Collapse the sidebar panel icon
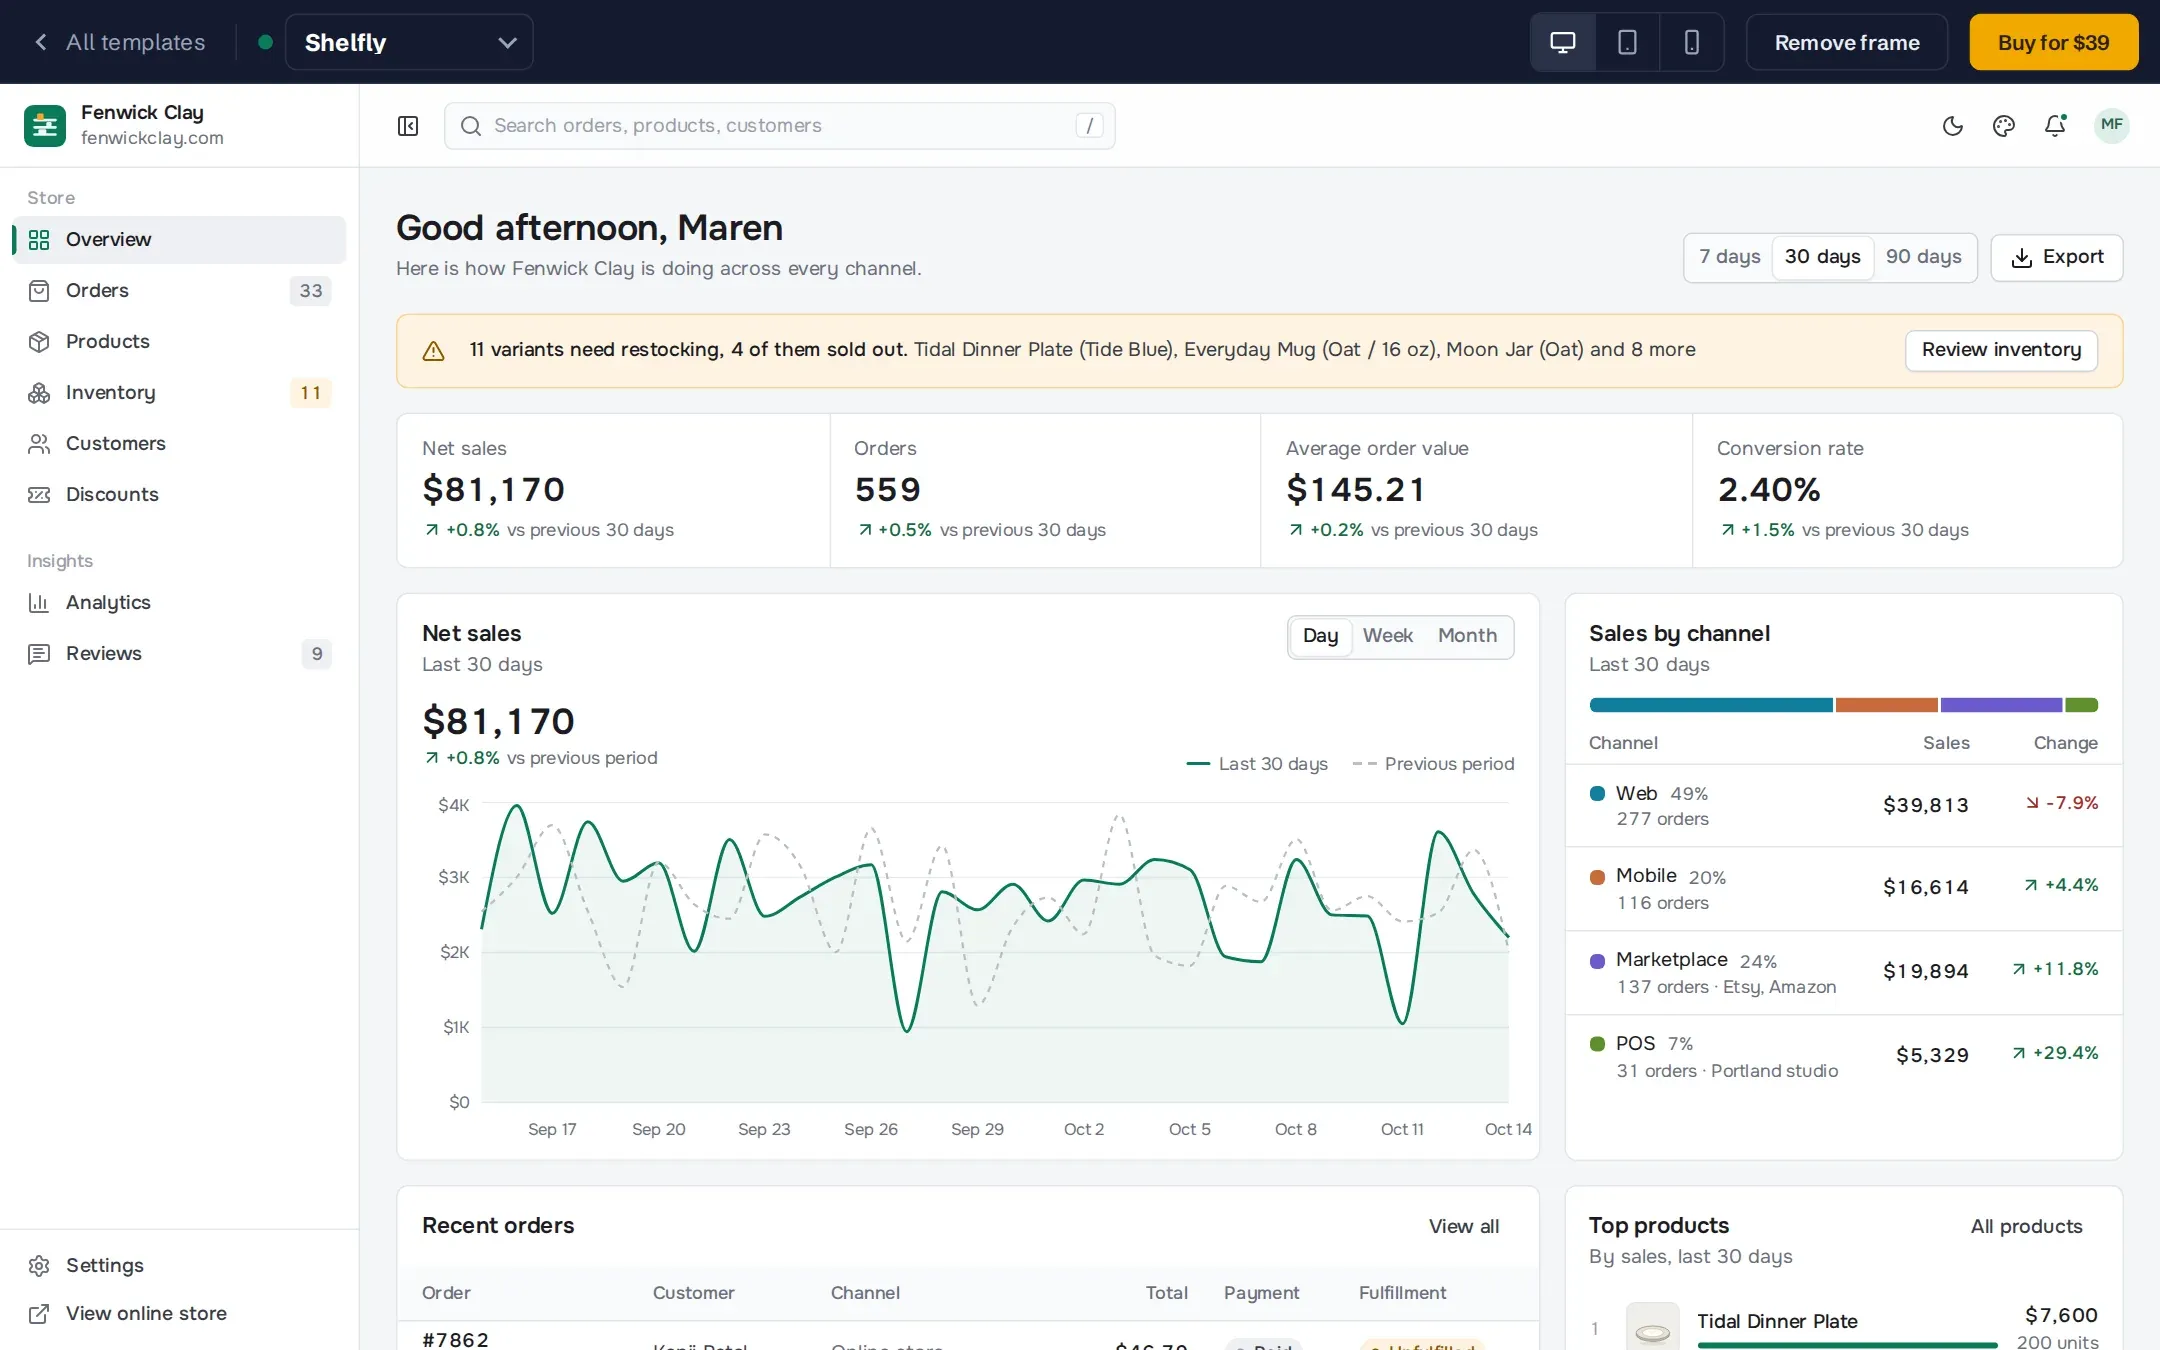2160x1350 pixels. pos(408,126)
